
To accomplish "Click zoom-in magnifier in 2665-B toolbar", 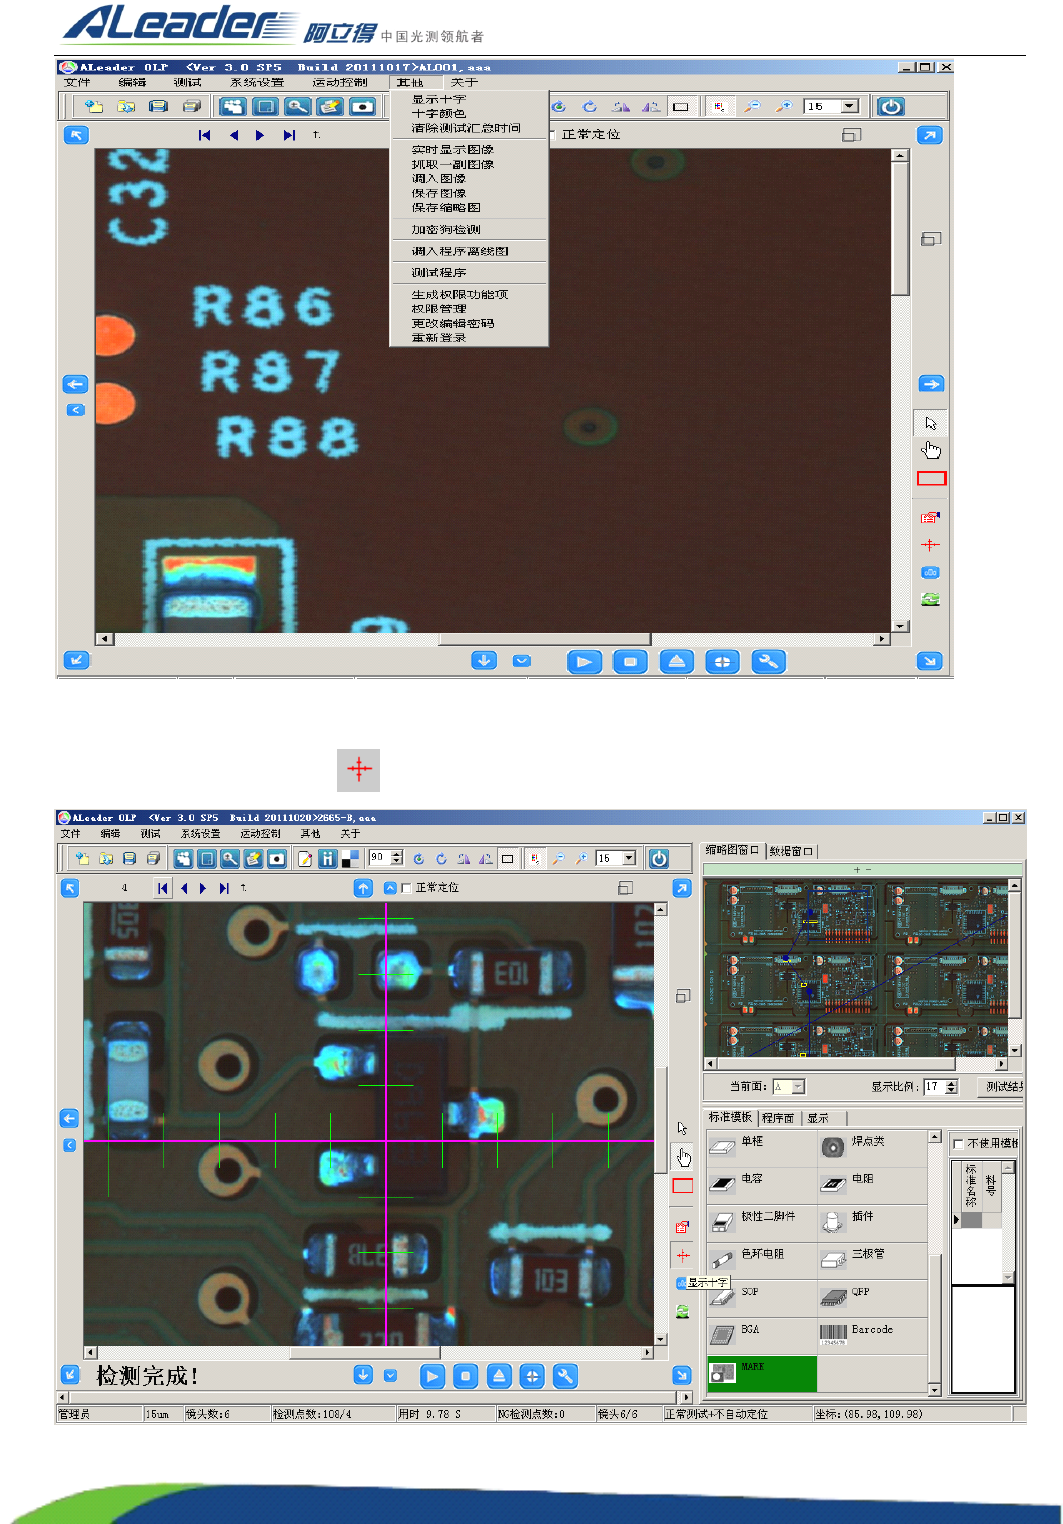I will pyautogui.click(x=581, y=858).
